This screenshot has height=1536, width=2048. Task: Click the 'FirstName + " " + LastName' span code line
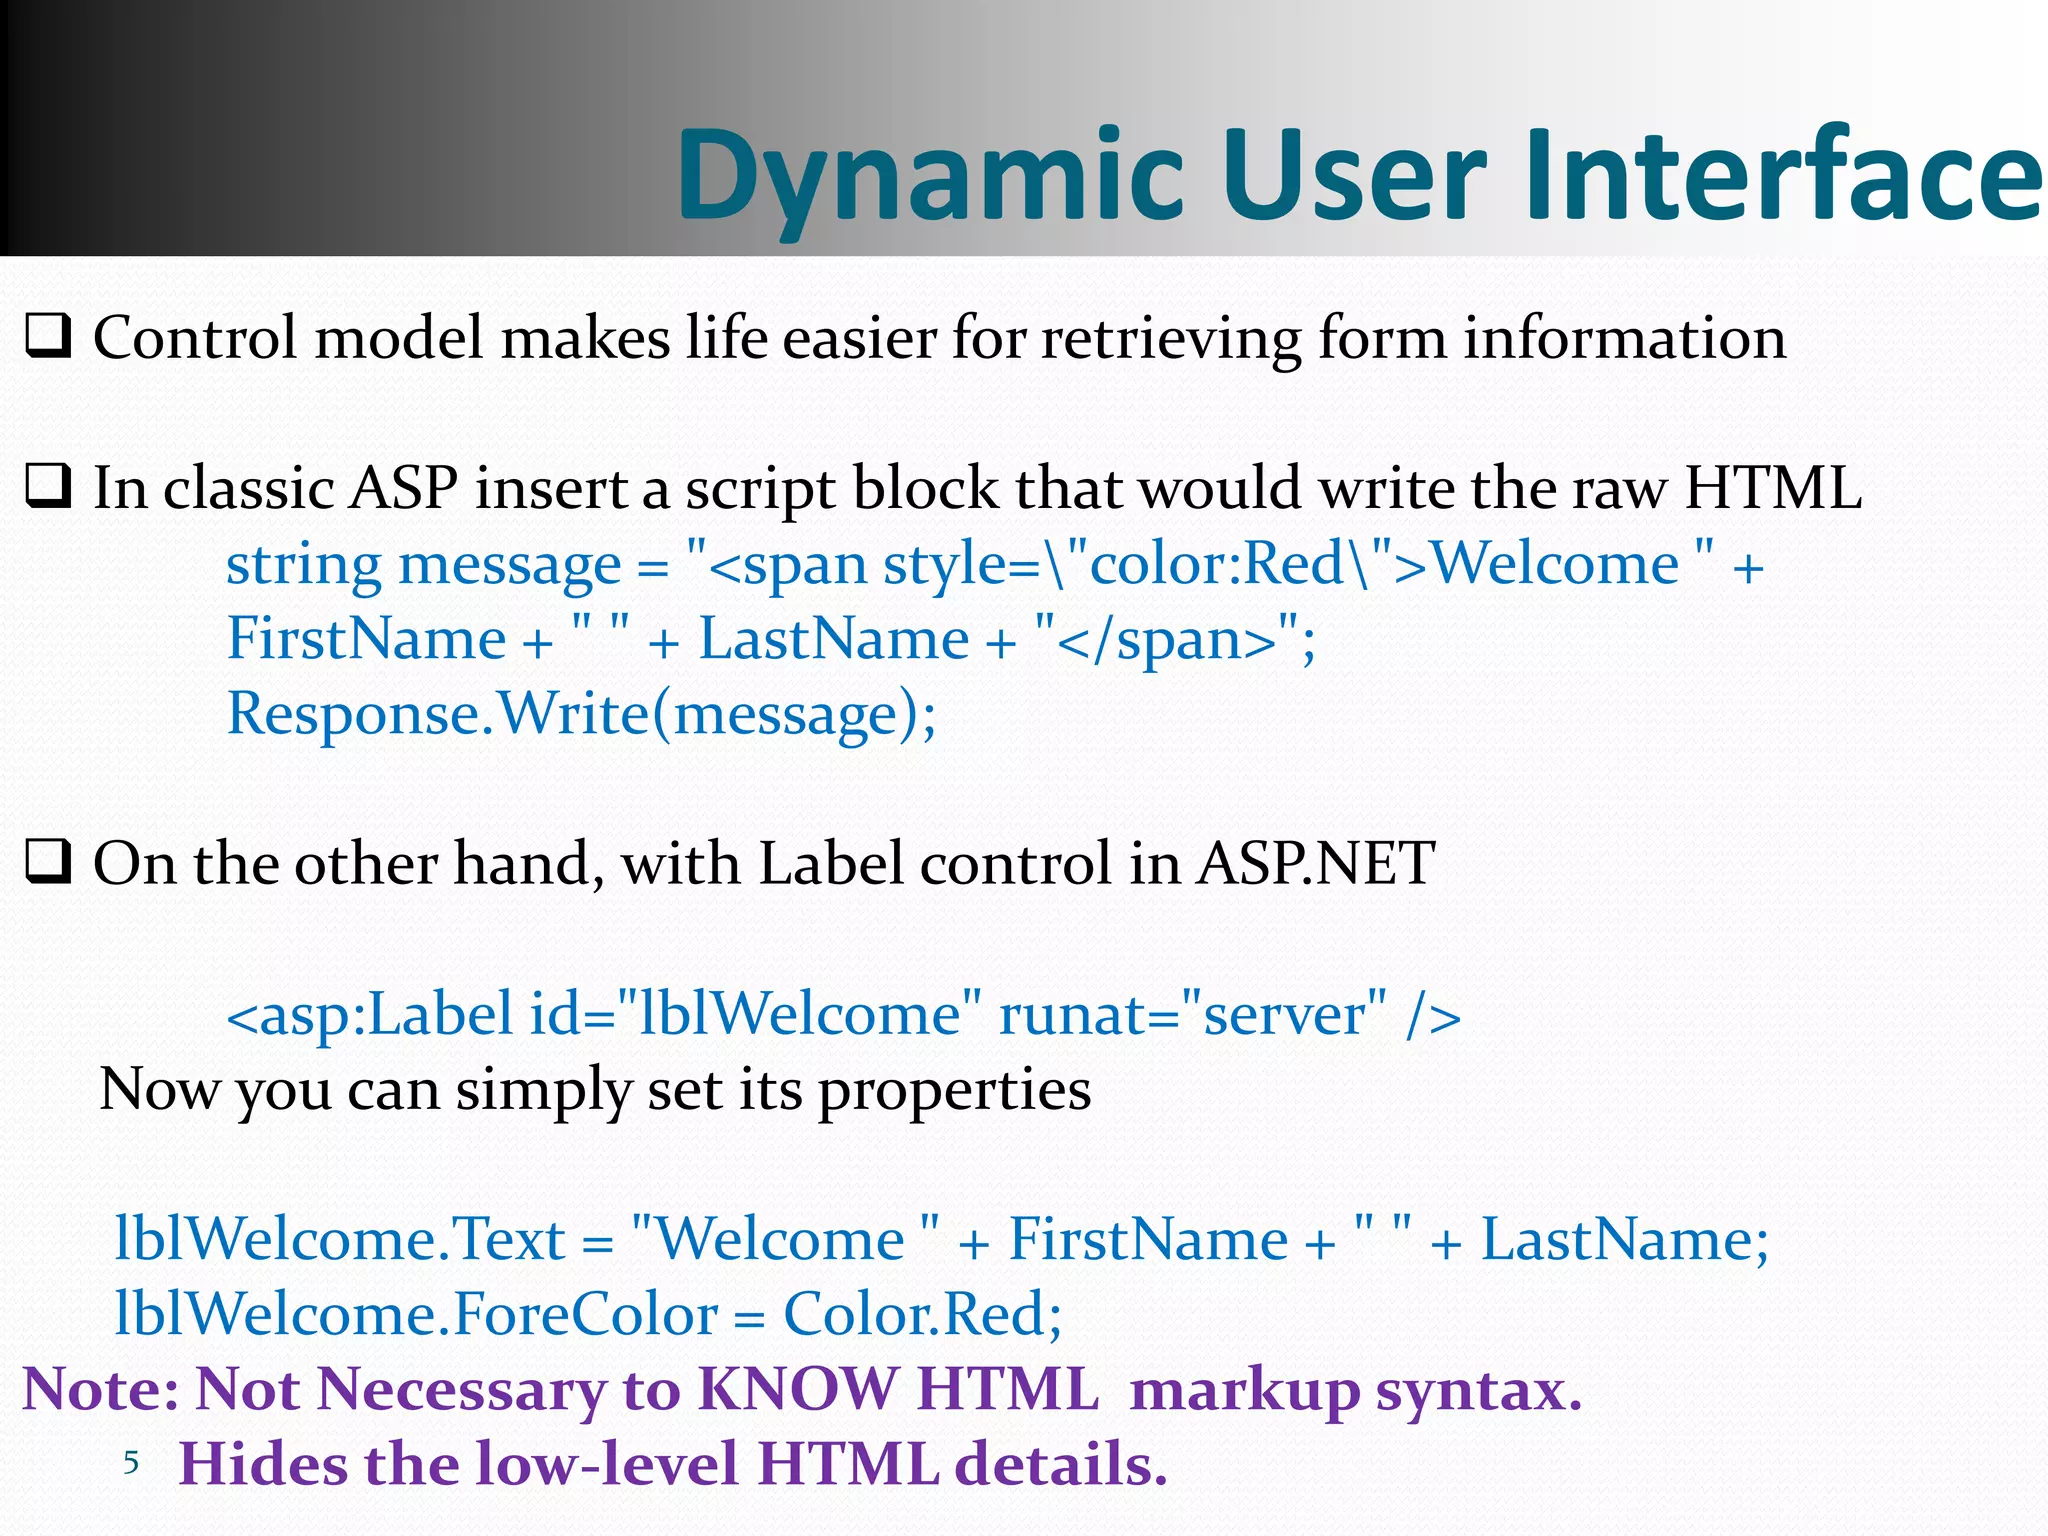[x=770, y=639]
